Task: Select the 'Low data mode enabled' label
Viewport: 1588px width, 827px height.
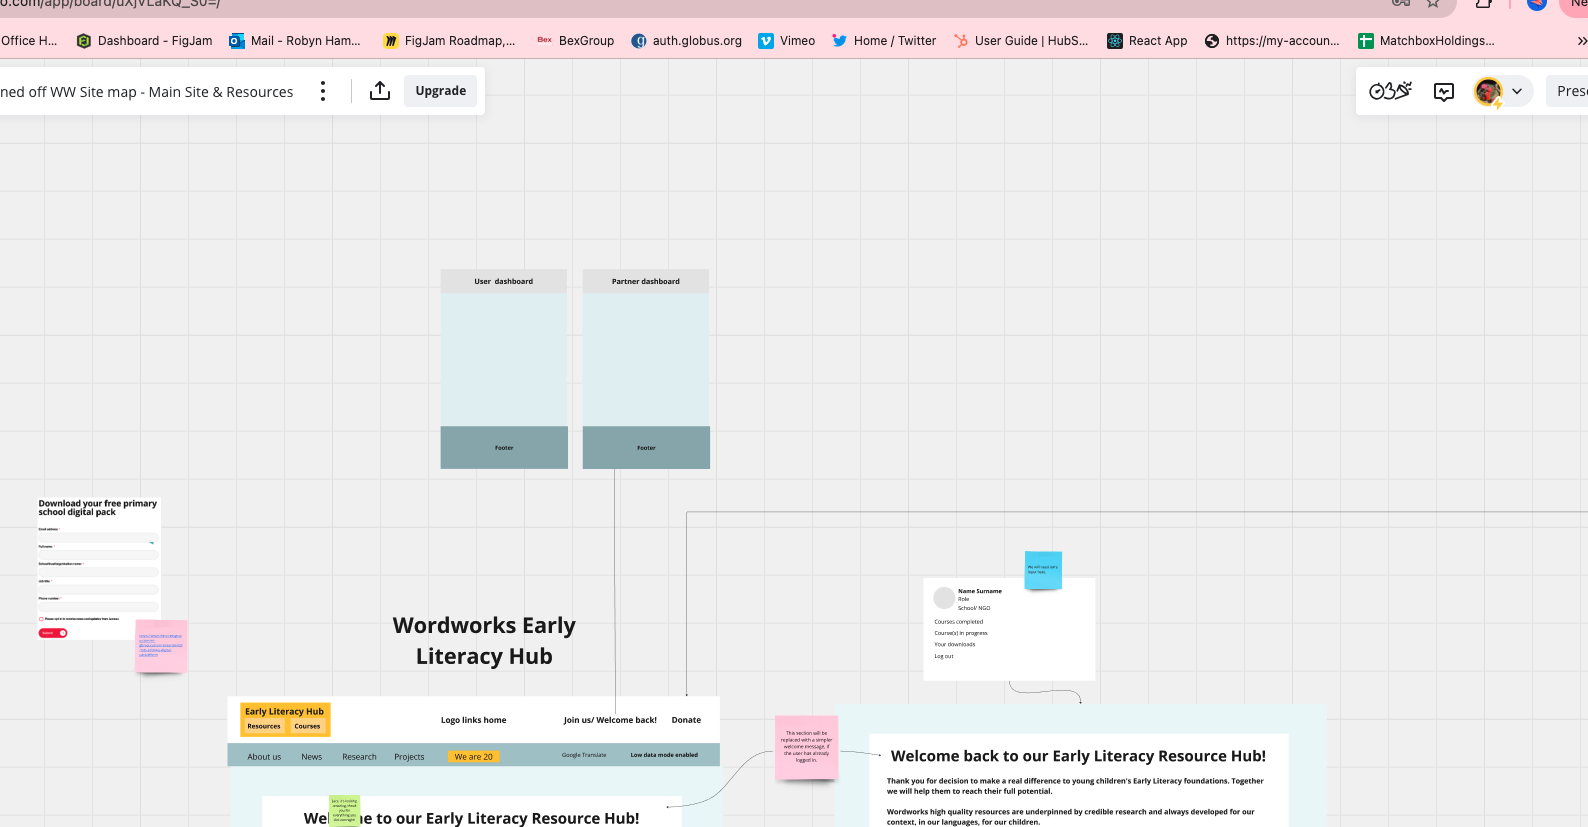Action: pos(663,755)
